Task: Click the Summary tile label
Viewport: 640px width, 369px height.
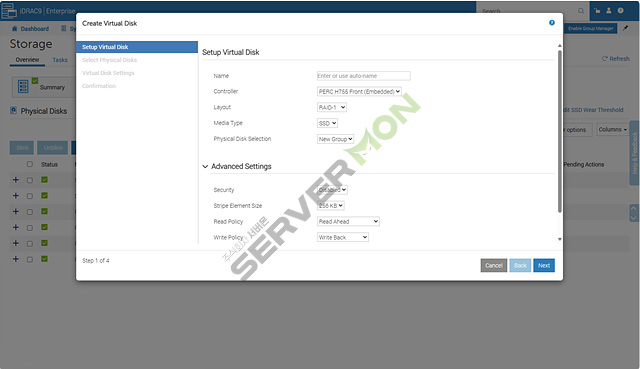Action: (52, 87)
